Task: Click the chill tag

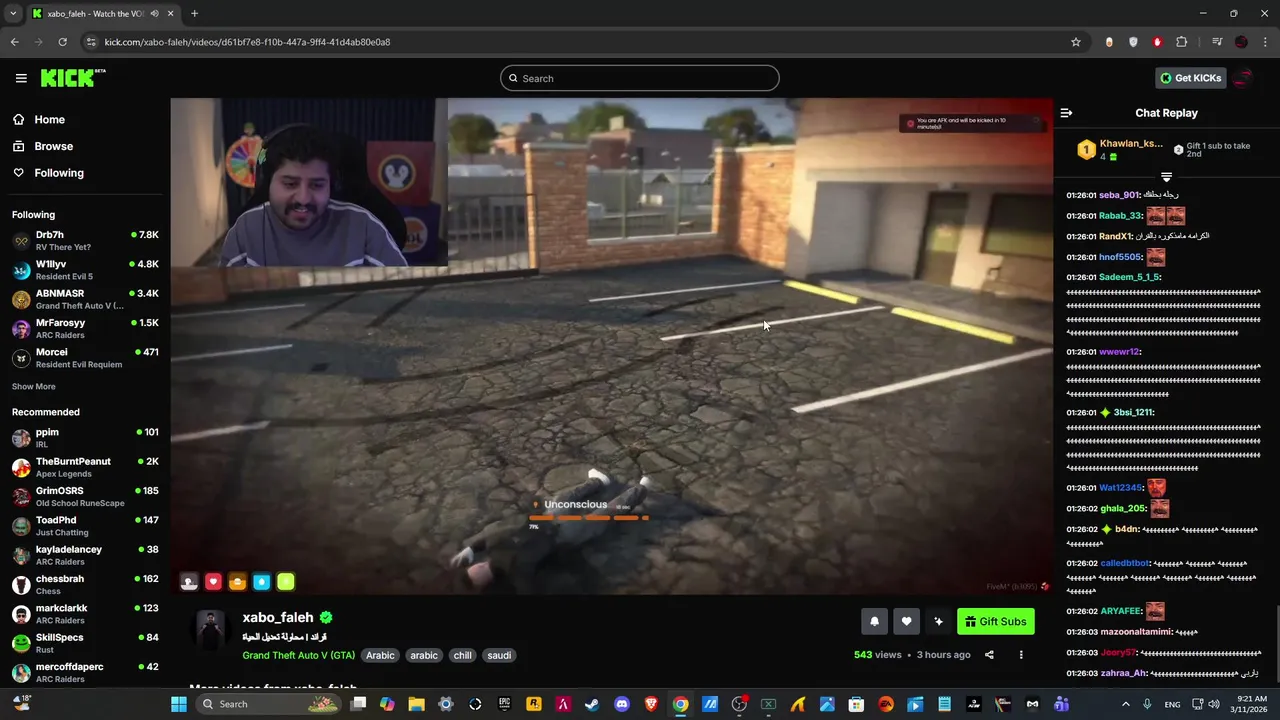Action: point(462,655)
